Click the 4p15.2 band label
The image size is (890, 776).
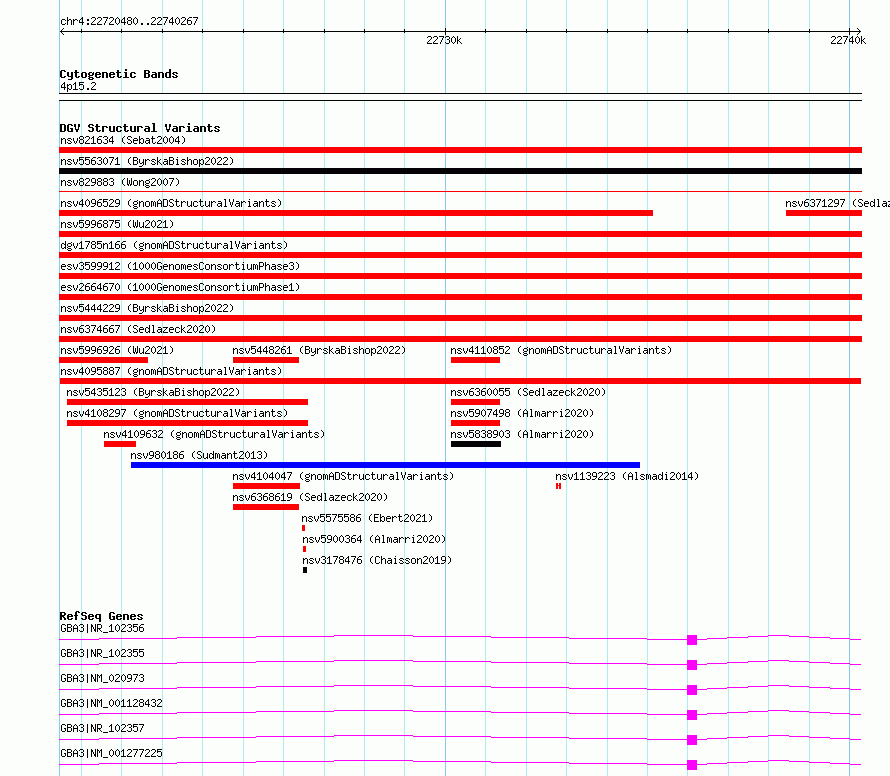78,86
